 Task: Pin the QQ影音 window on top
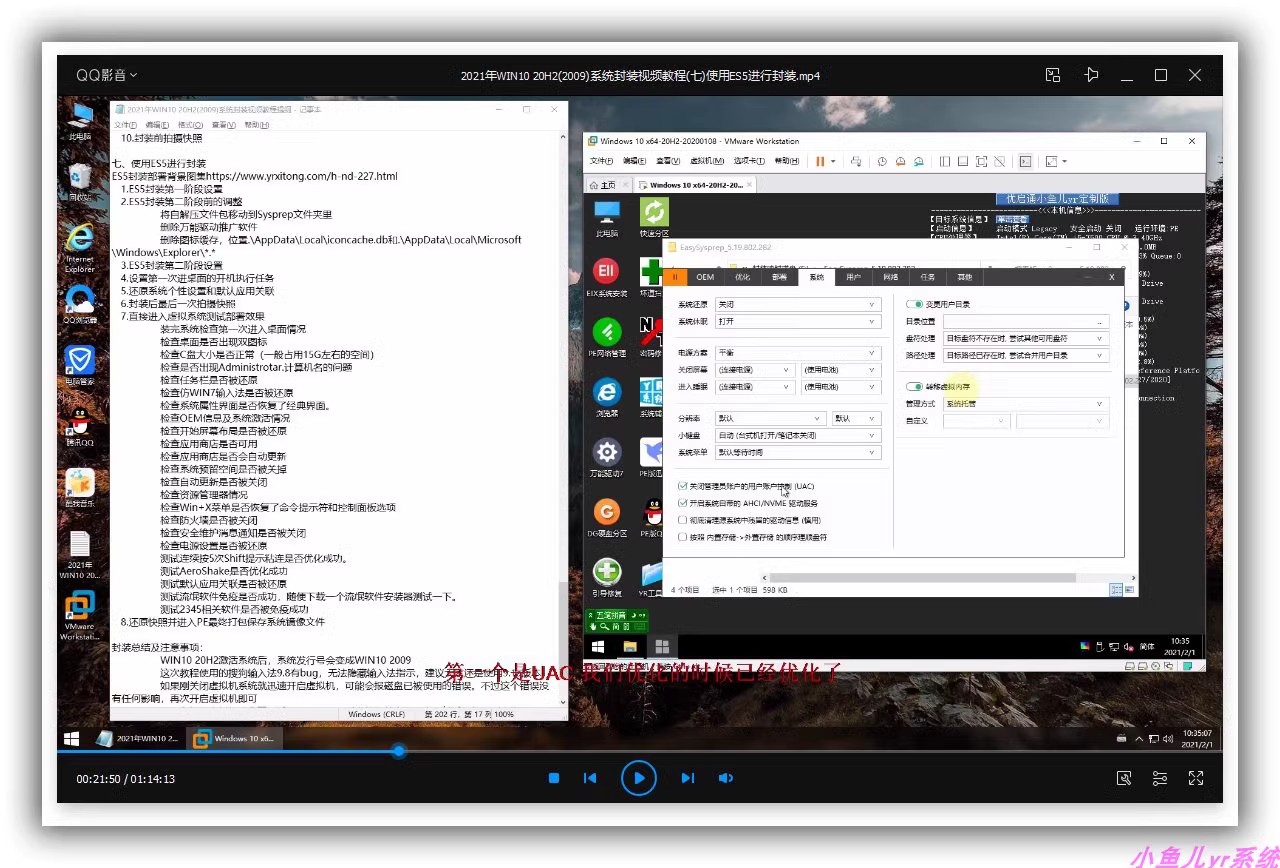tap(1091, 75)
